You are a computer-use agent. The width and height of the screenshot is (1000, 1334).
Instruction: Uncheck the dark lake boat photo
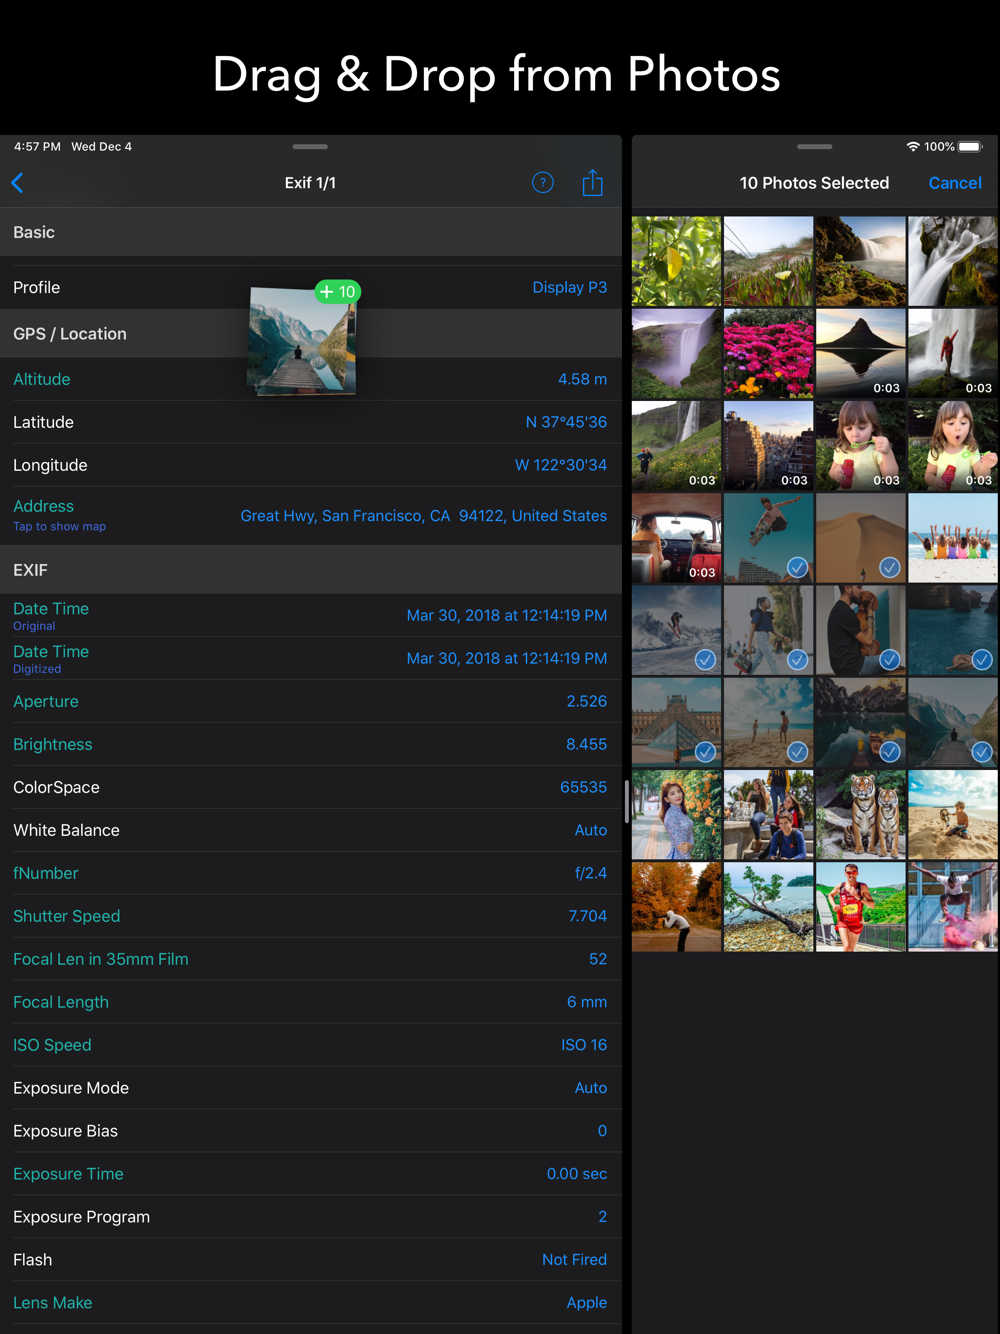click(x=860, y=722)
